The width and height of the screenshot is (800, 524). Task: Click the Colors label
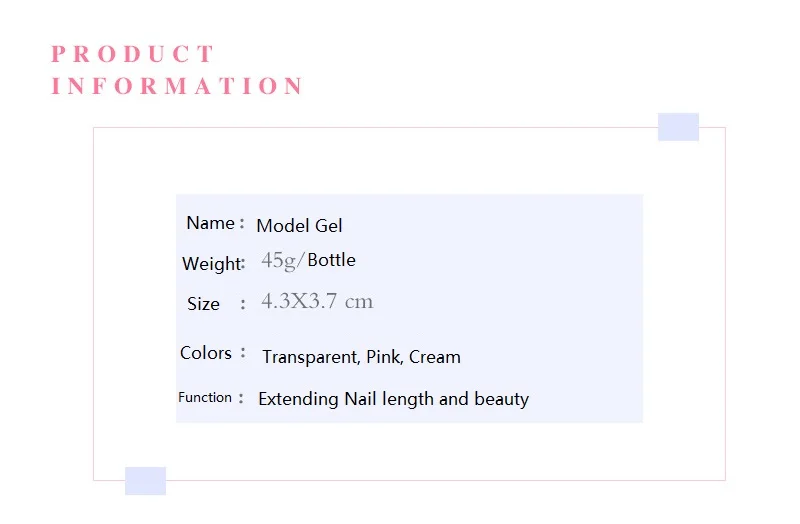point(206,353)
